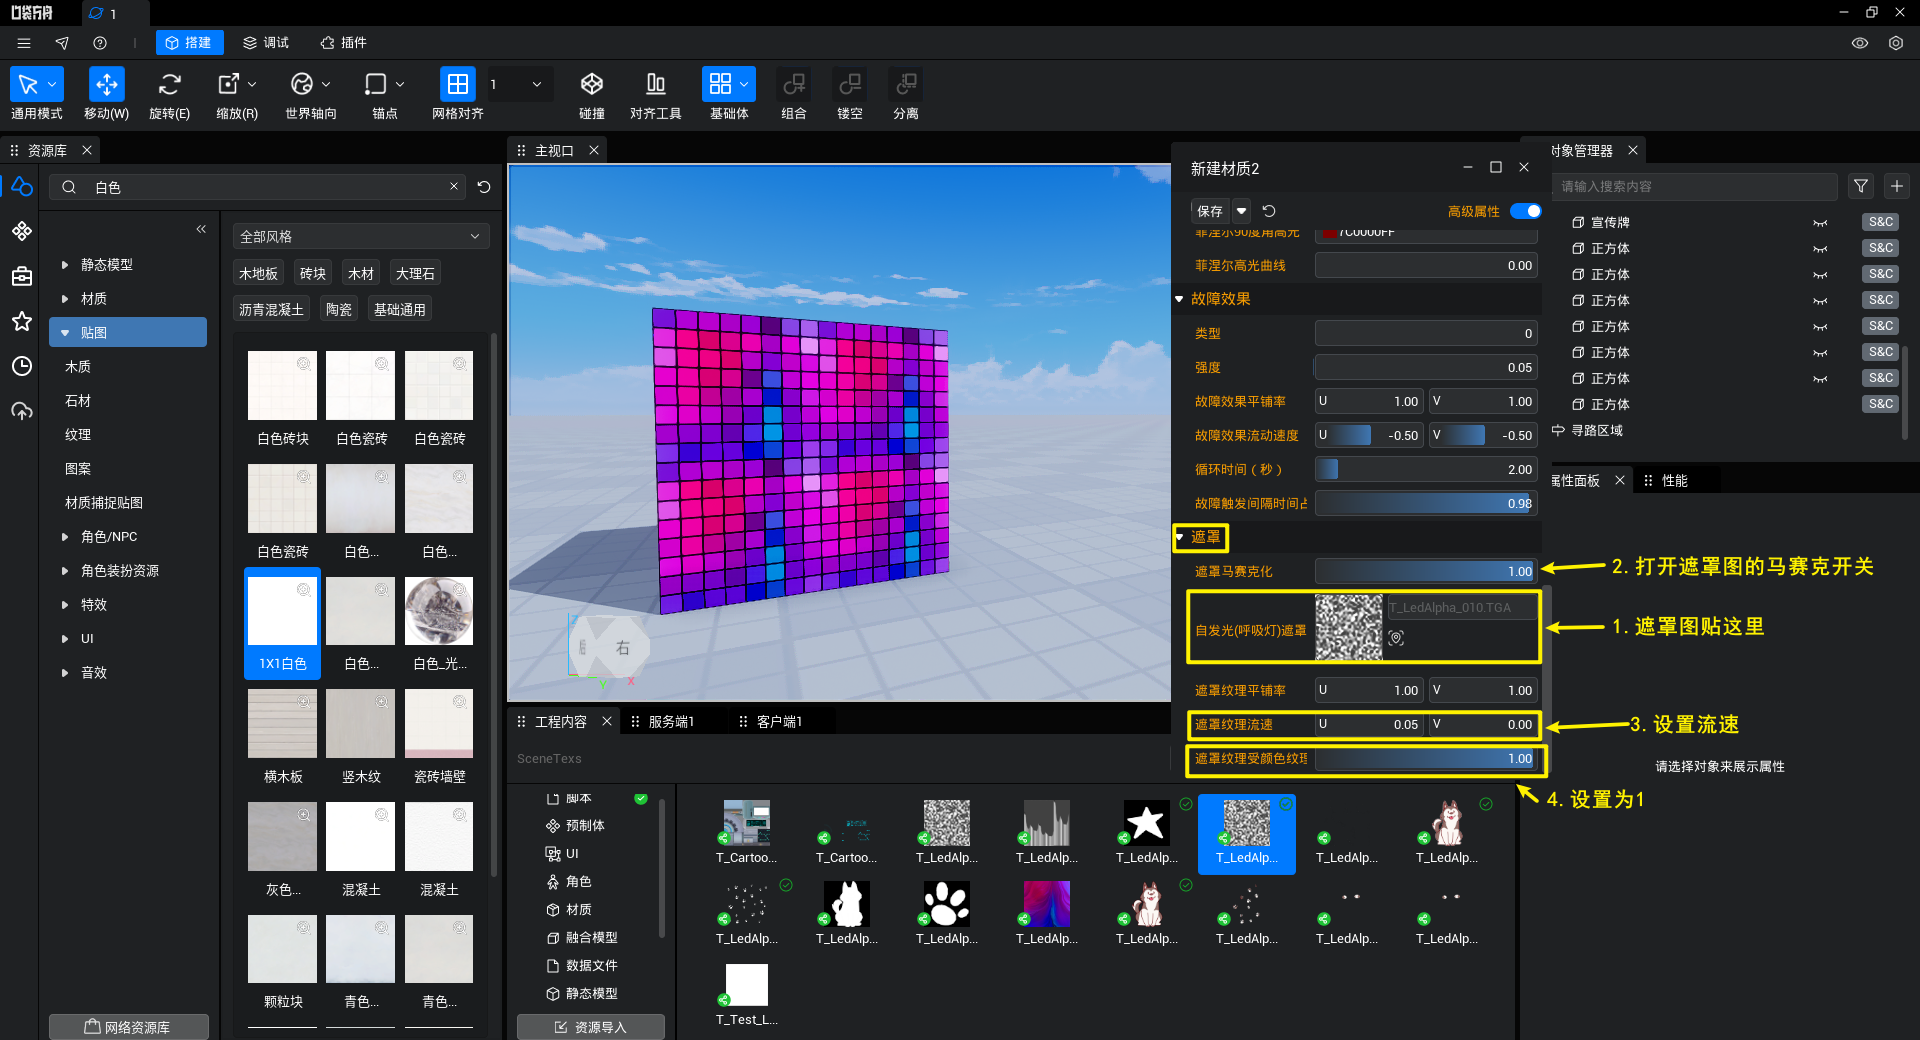Select the T_Test_L white texture asset
1920x1040 pixels.
(747, 985)
